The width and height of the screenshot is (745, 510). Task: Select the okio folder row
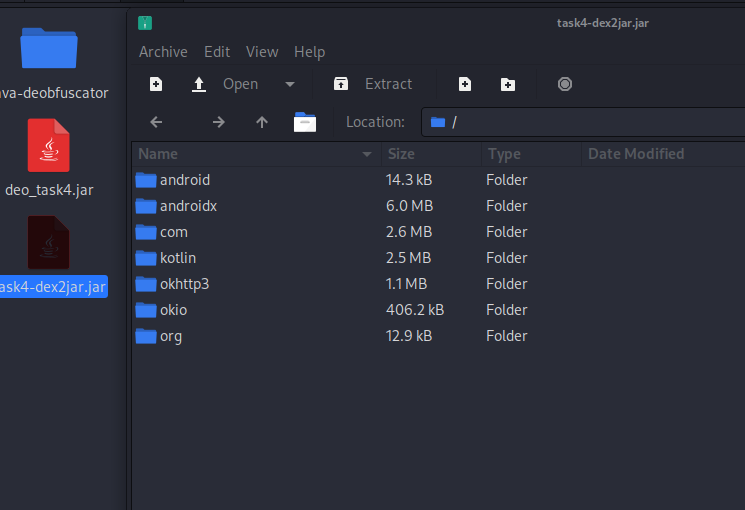coord(438,310)
